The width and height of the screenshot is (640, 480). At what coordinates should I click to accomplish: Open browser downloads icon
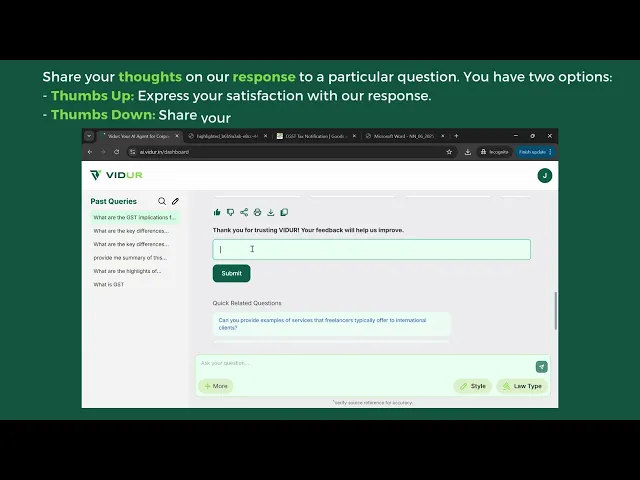click(x=468, y=152)
